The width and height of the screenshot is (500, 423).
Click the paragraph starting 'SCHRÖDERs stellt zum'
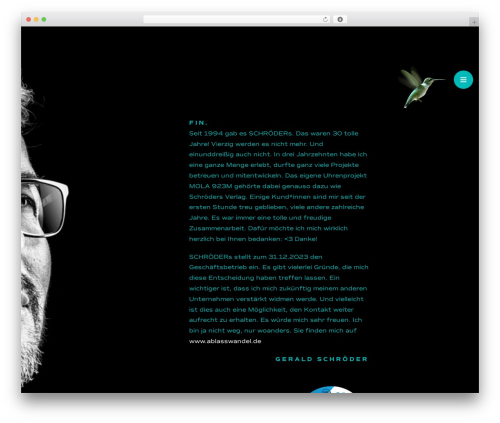point(279,299)
